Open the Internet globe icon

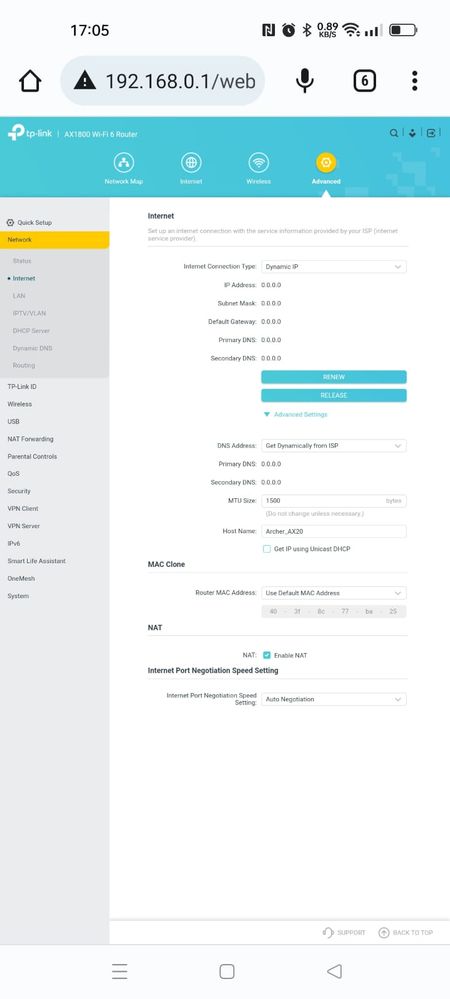(191, 162)
